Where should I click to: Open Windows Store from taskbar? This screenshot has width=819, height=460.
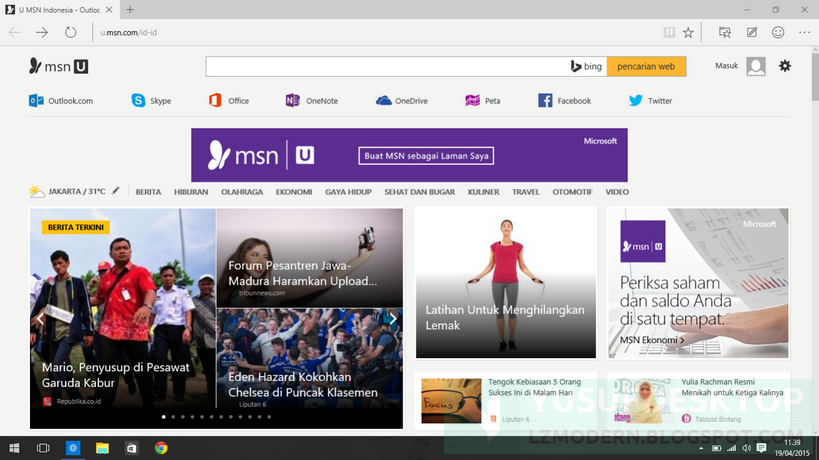tap(132, 448)
